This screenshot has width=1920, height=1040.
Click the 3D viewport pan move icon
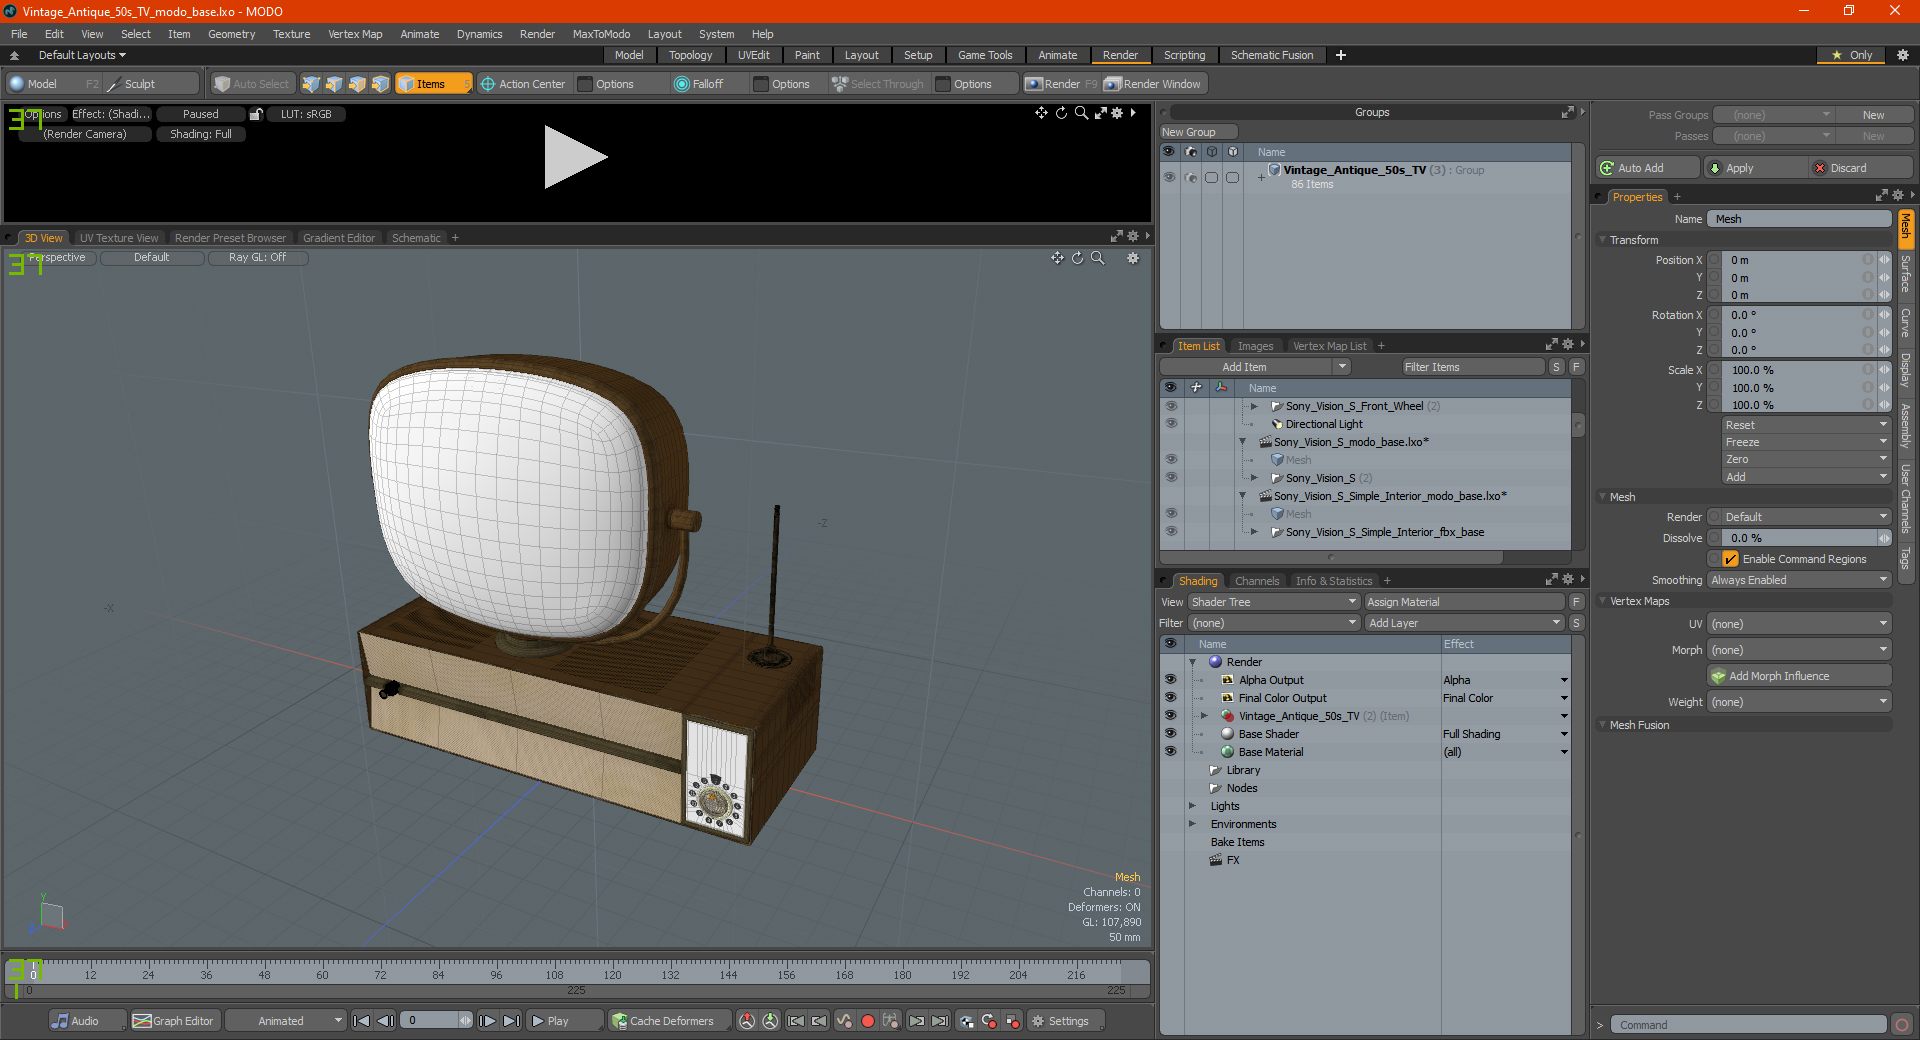[x=1057, y=258]
